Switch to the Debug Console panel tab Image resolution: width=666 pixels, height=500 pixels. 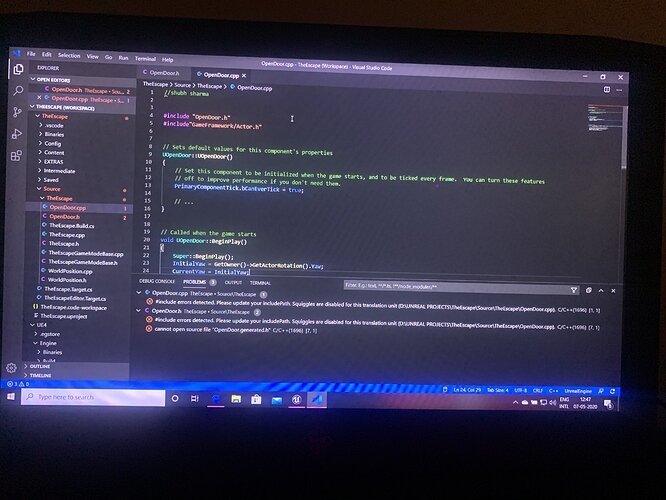(x=157, y=281)
